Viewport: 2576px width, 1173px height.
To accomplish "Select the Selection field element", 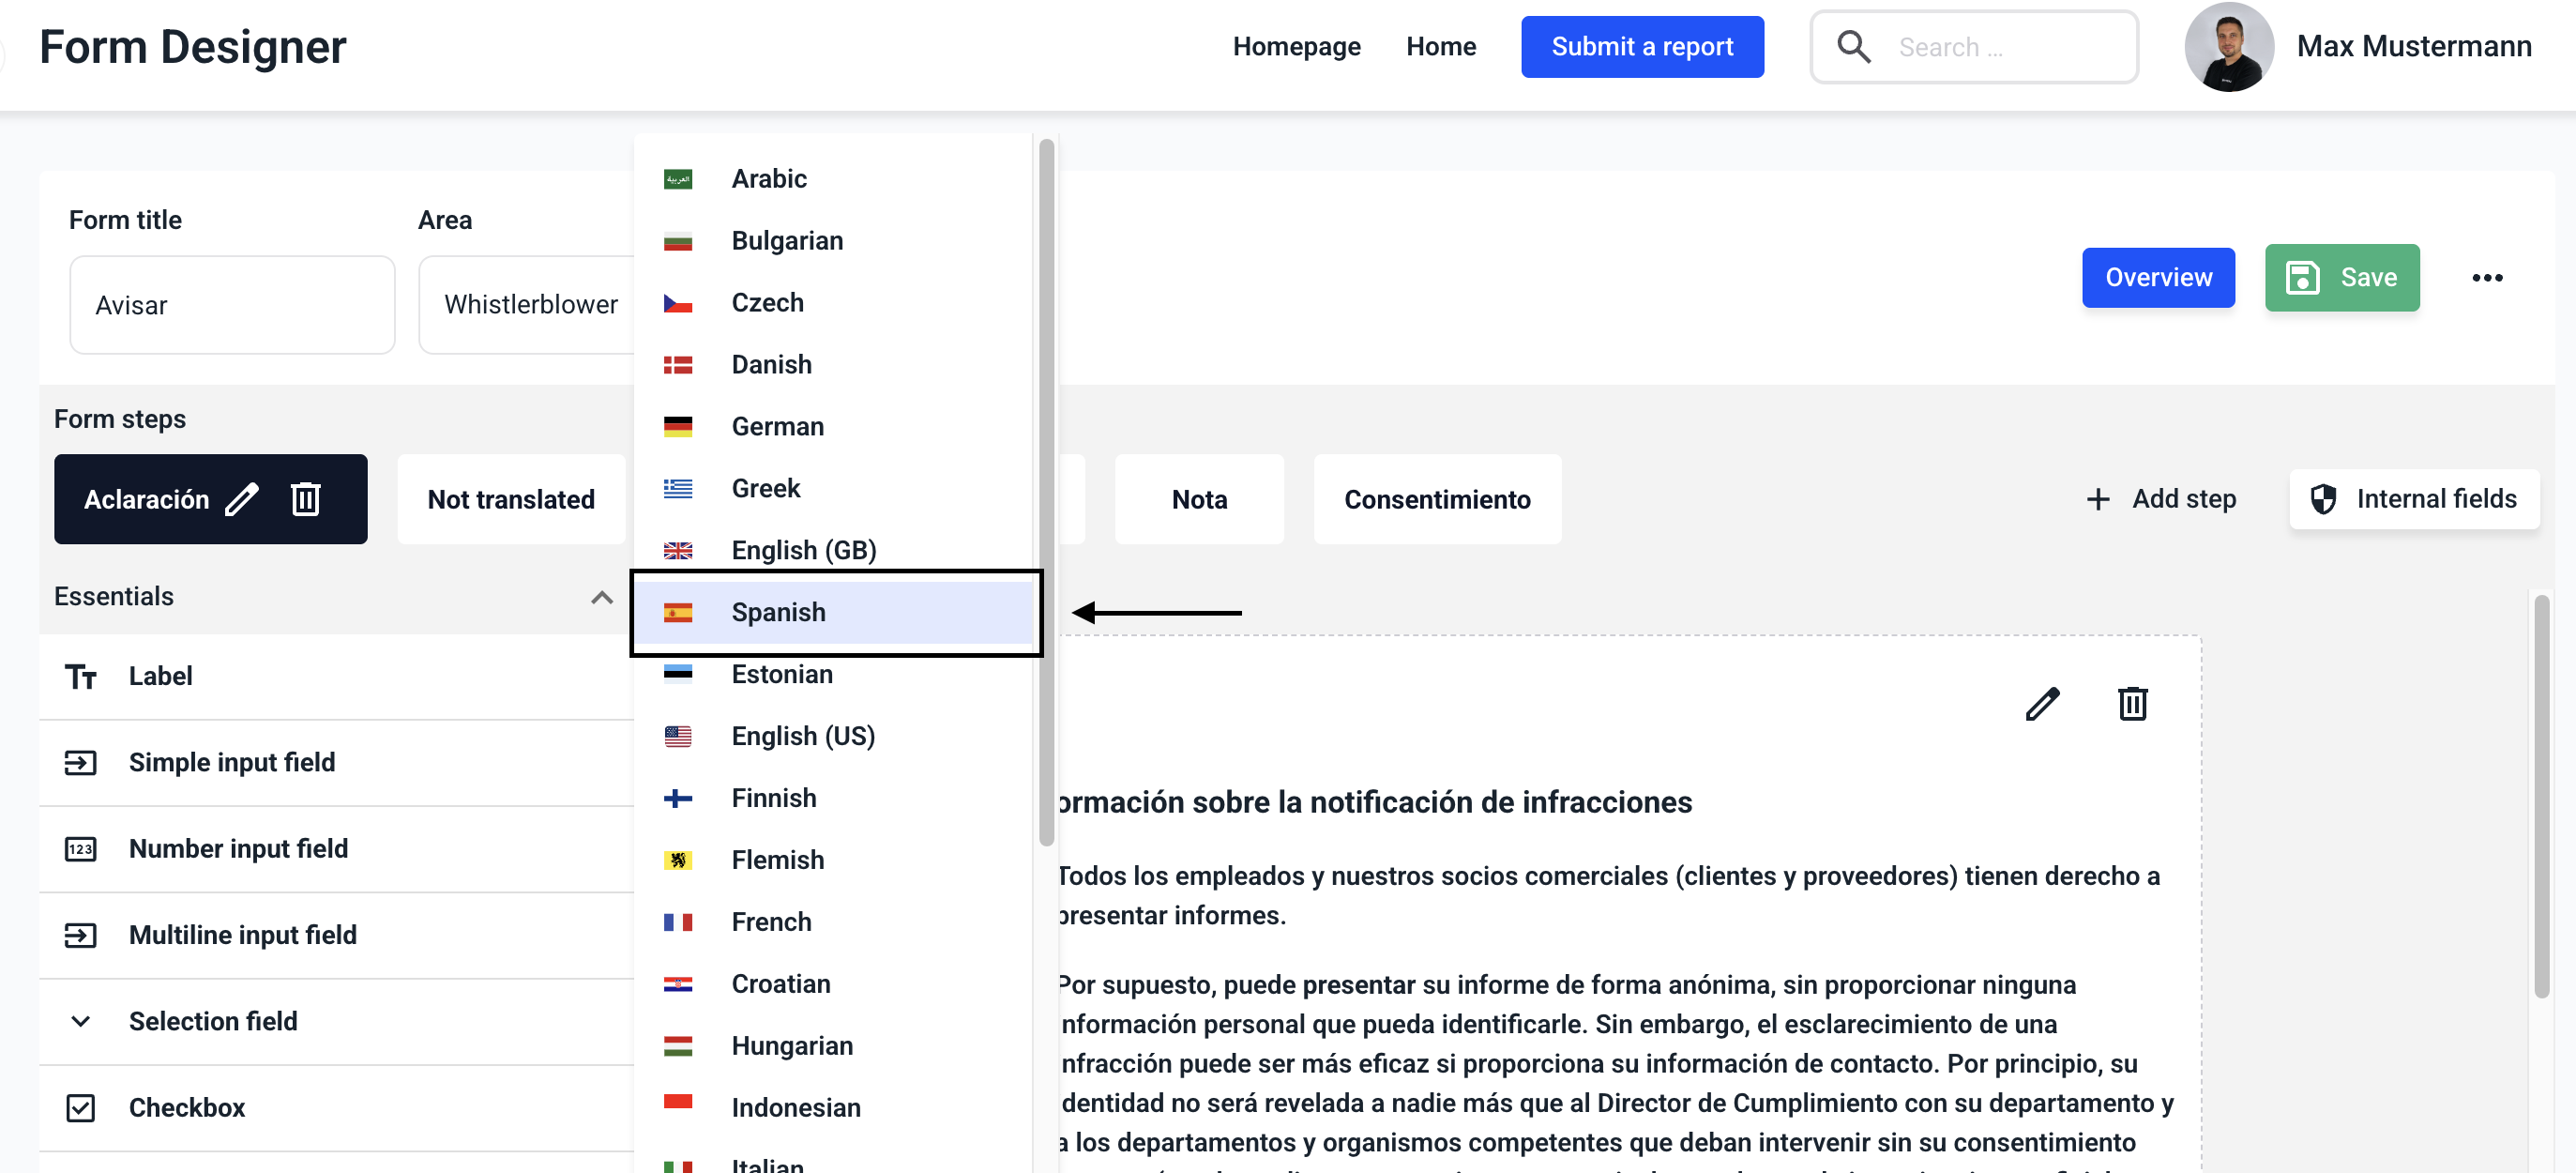I will click(213, 1021).
